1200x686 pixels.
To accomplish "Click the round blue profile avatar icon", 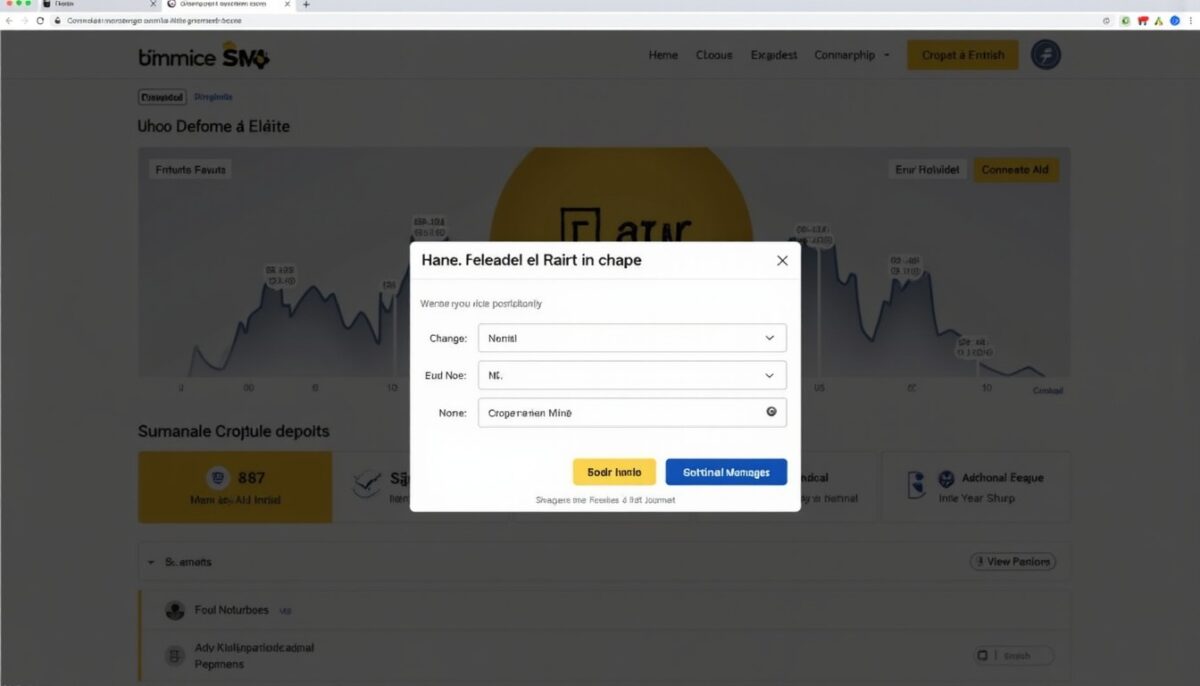I will pyautogui.click(x=1046, y=55).
